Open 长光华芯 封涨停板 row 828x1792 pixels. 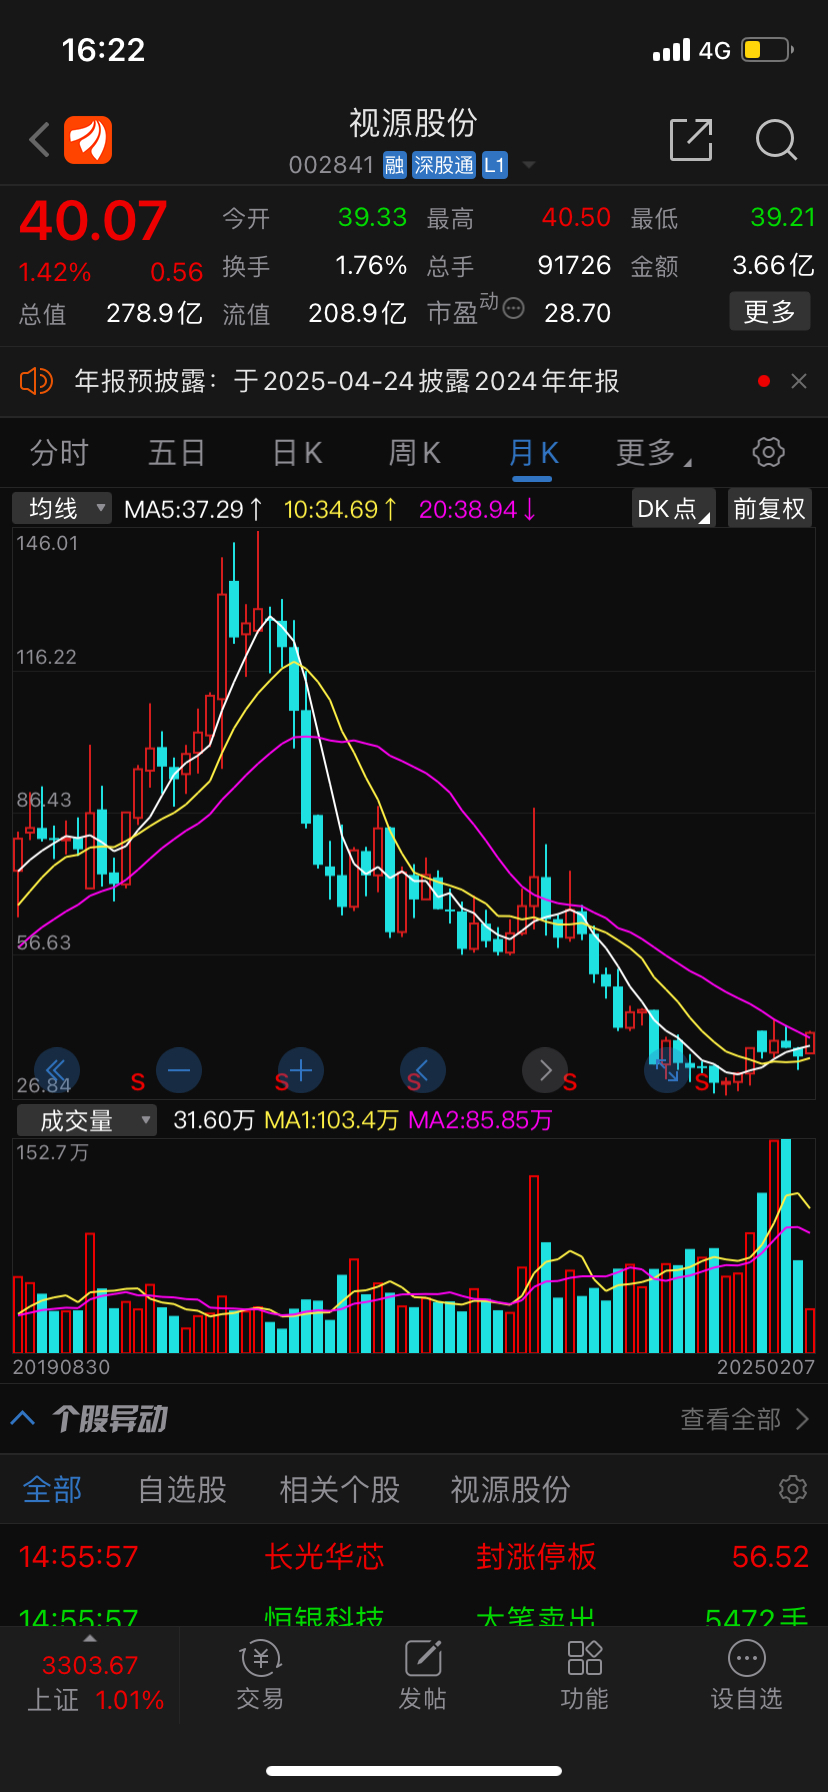[x=414, y=1556]
